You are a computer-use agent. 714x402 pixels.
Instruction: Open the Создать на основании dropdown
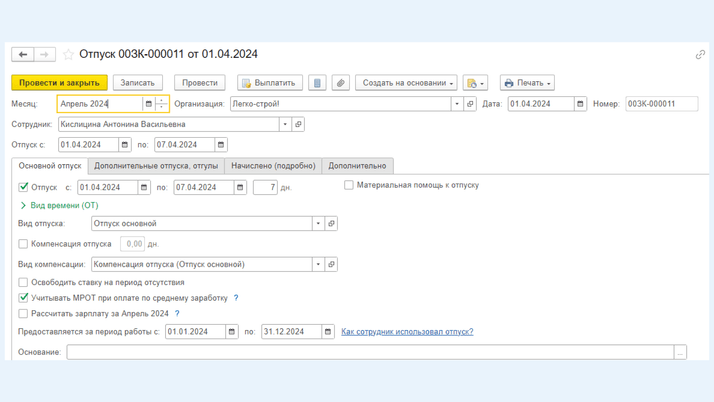pyautogui.click(x=408, y=83)
